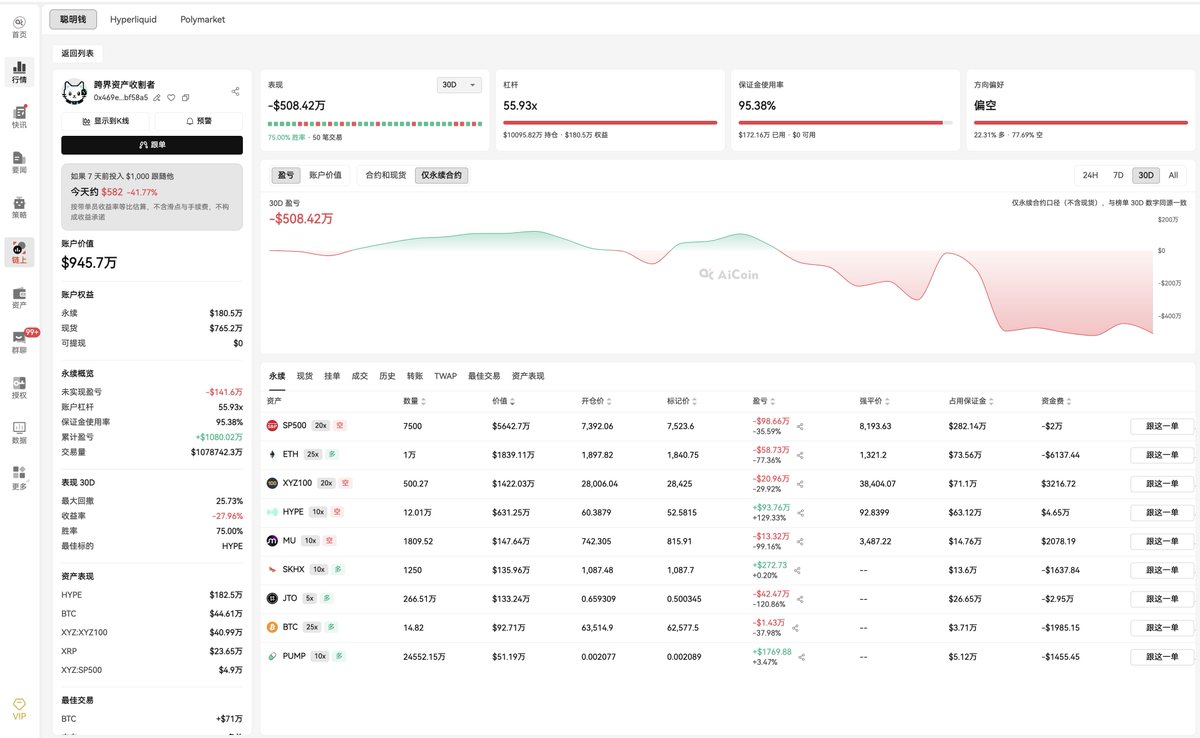Share the SP500 position PnL

(800, 426)
